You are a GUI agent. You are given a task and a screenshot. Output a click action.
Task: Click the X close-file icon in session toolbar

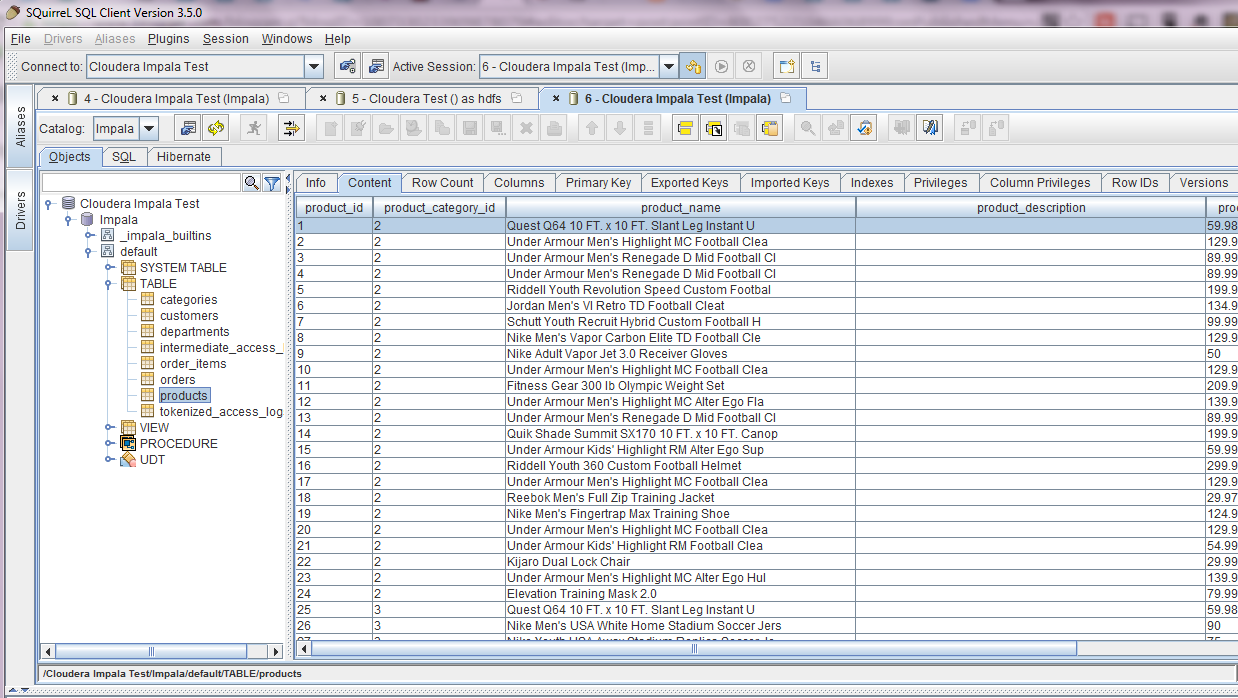coord(526,128)
